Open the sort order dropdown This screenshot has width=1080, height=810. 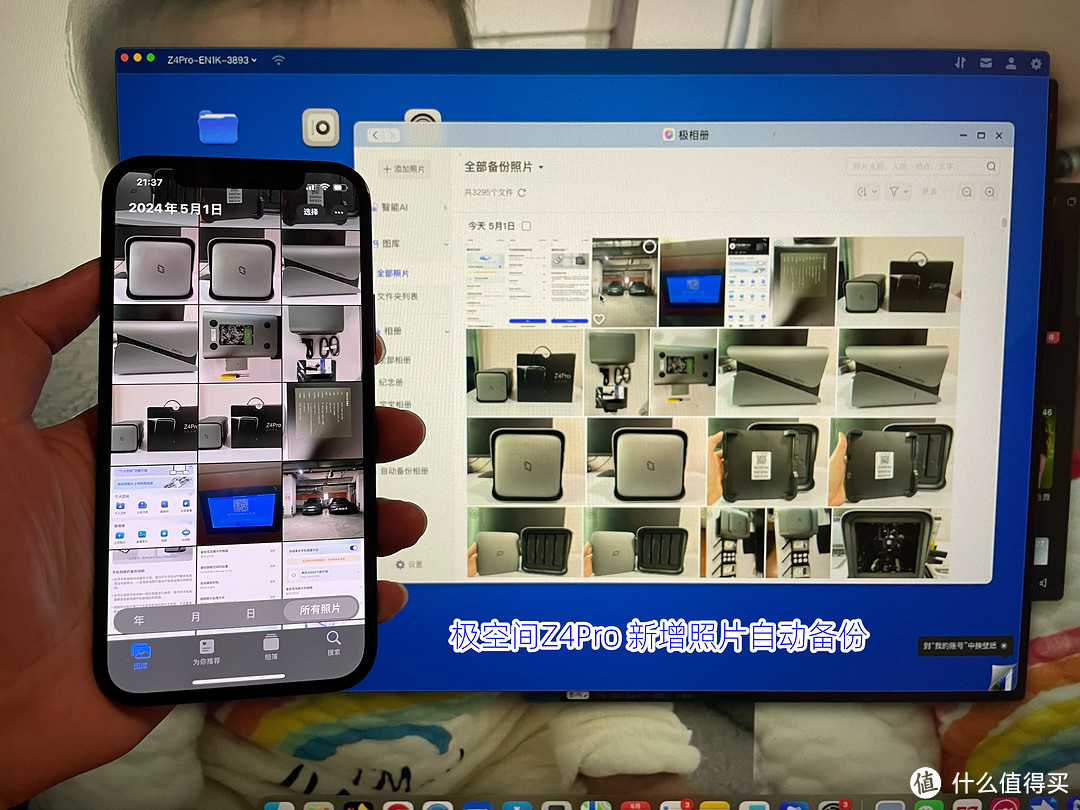(x=866, y=192)
